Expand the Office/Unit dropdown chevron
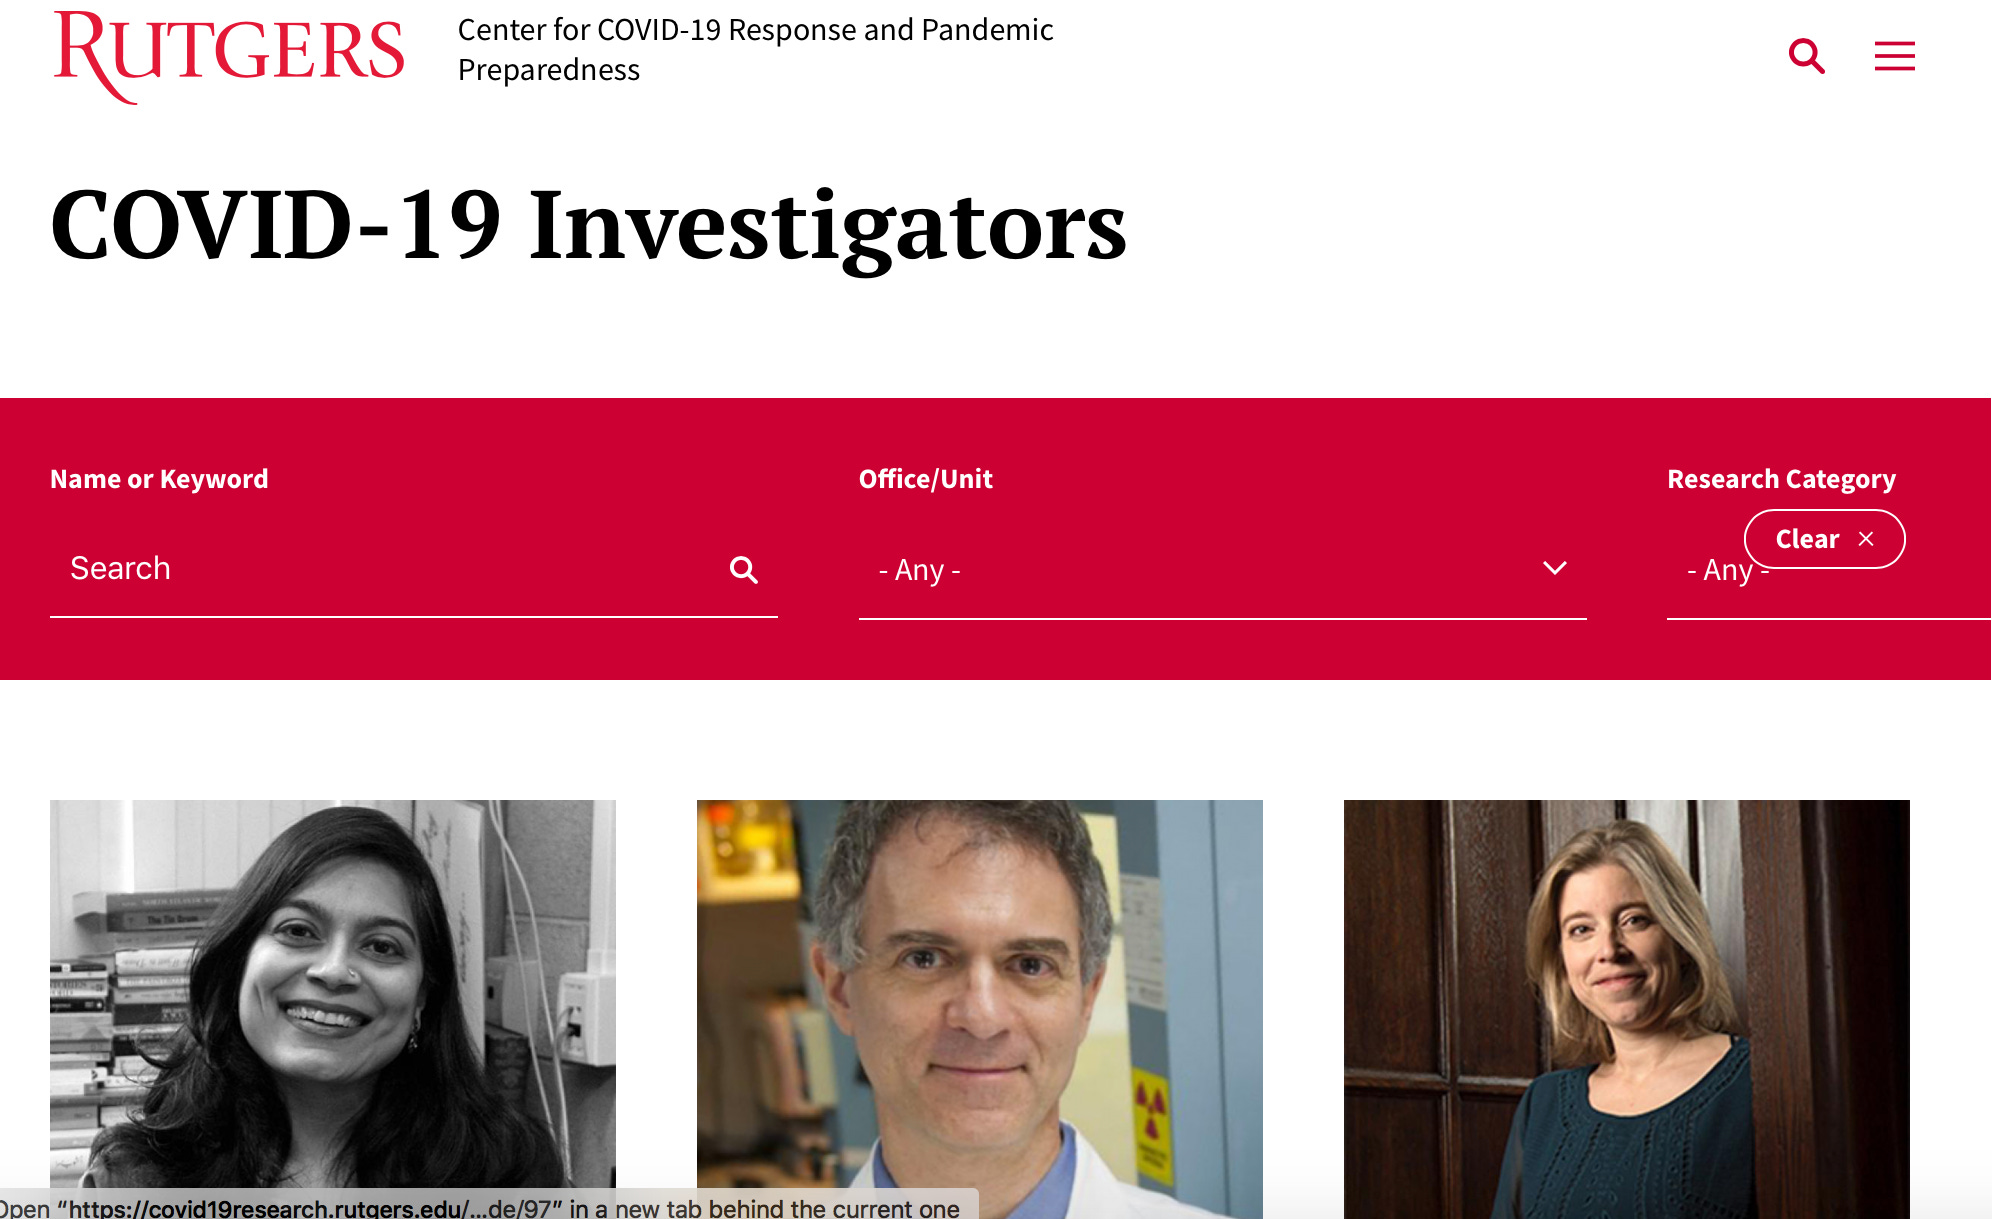Viewport: 1992px width, 1219px height. pyautogui.click(x=1554, y=568)
